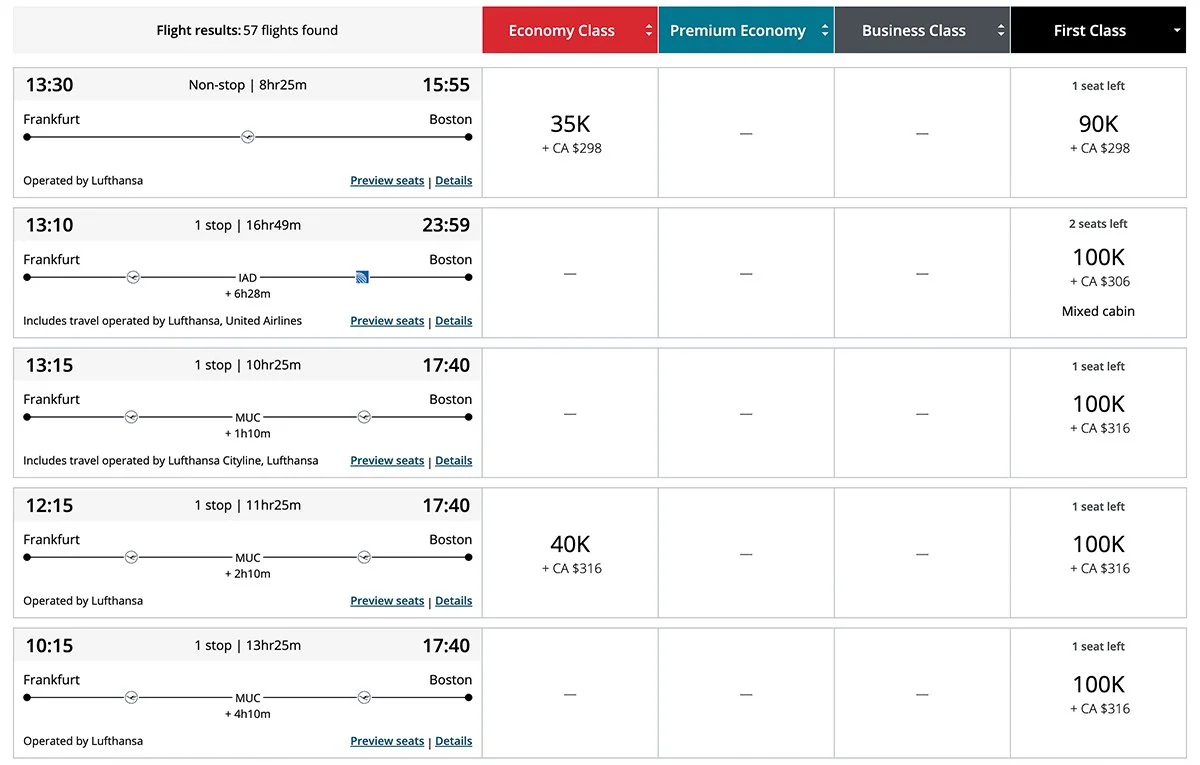Click 15:55 arrival time
This screenshot has height=765, width=1200.
[446, 85]
